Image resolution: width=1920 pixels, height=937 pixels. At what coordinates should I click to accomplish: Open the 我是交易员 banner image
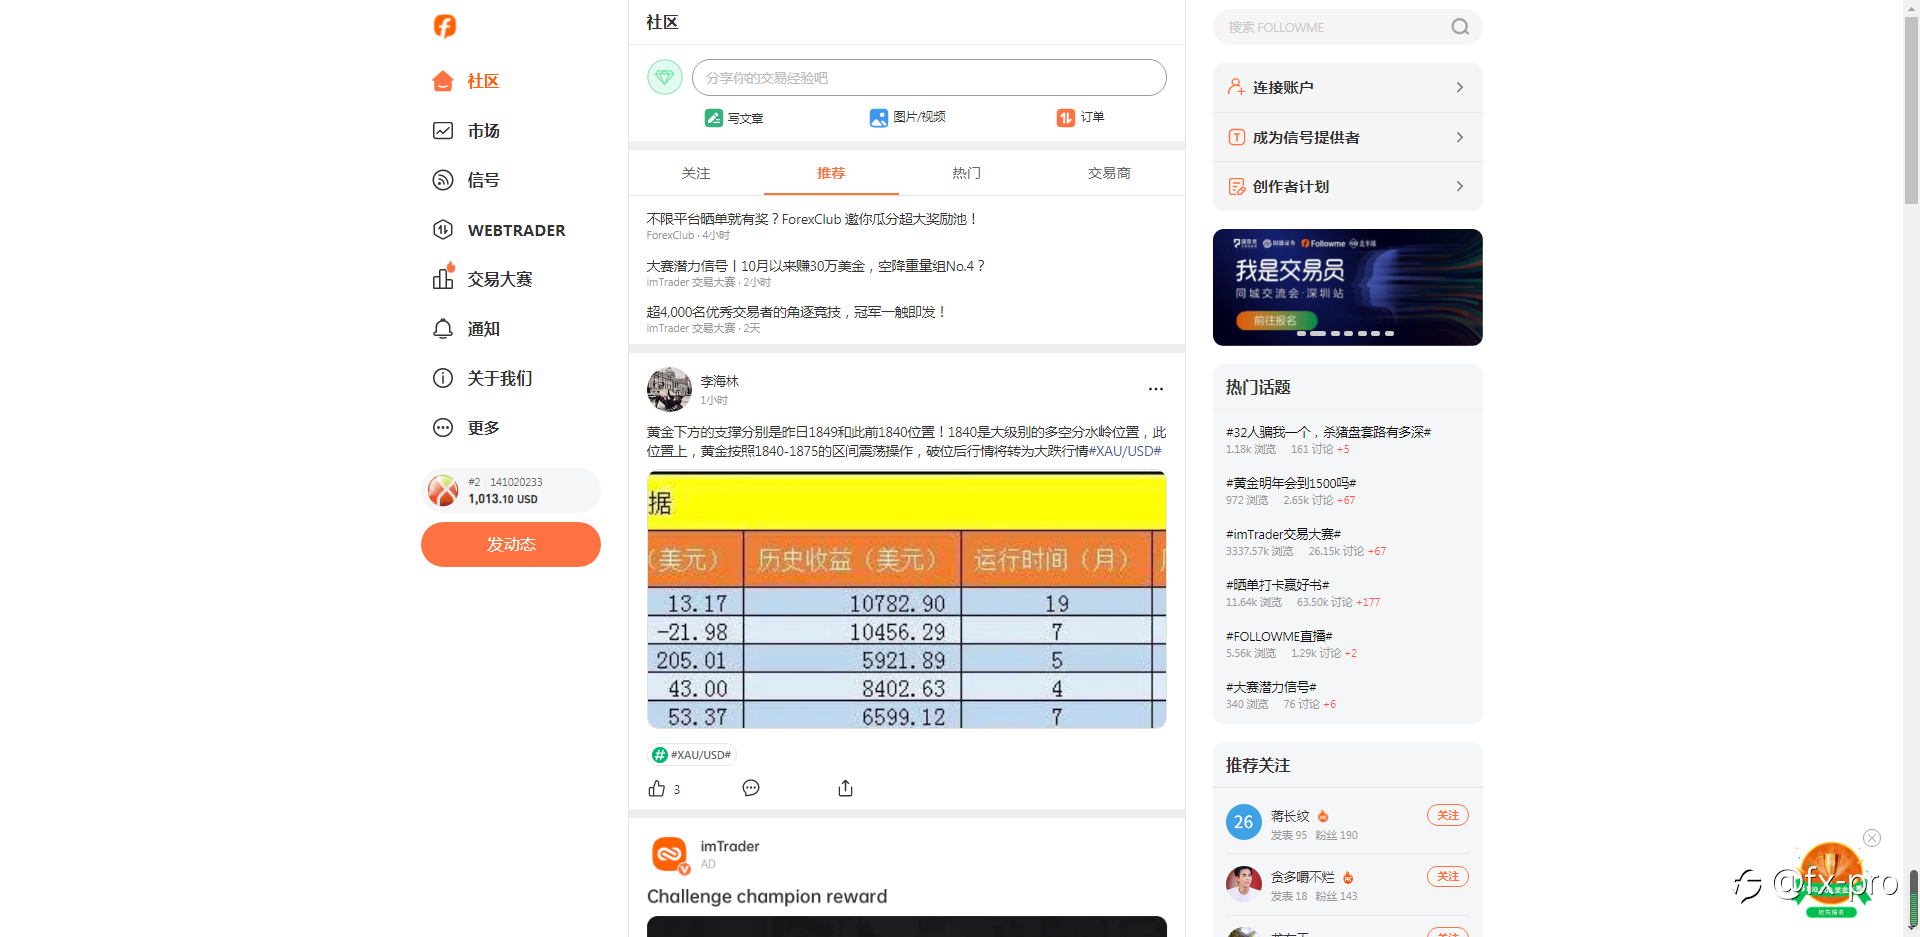pos(1348,287)
